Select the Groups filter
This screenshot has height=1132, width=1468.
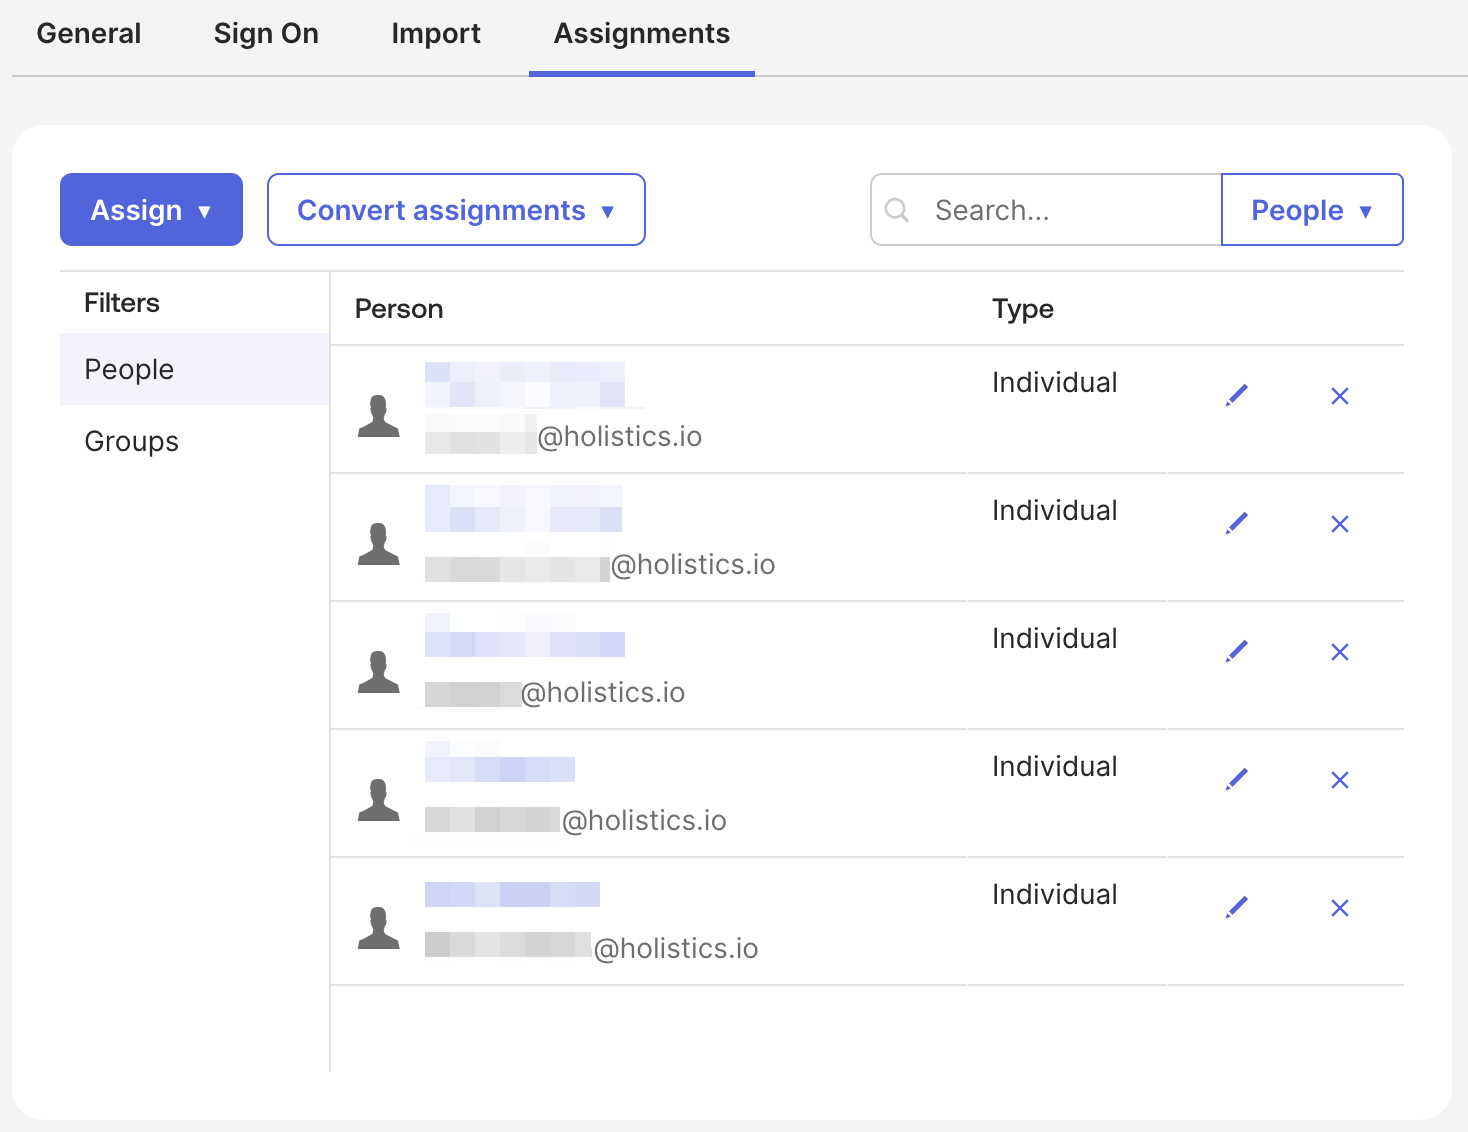click(x=131, y=440)
